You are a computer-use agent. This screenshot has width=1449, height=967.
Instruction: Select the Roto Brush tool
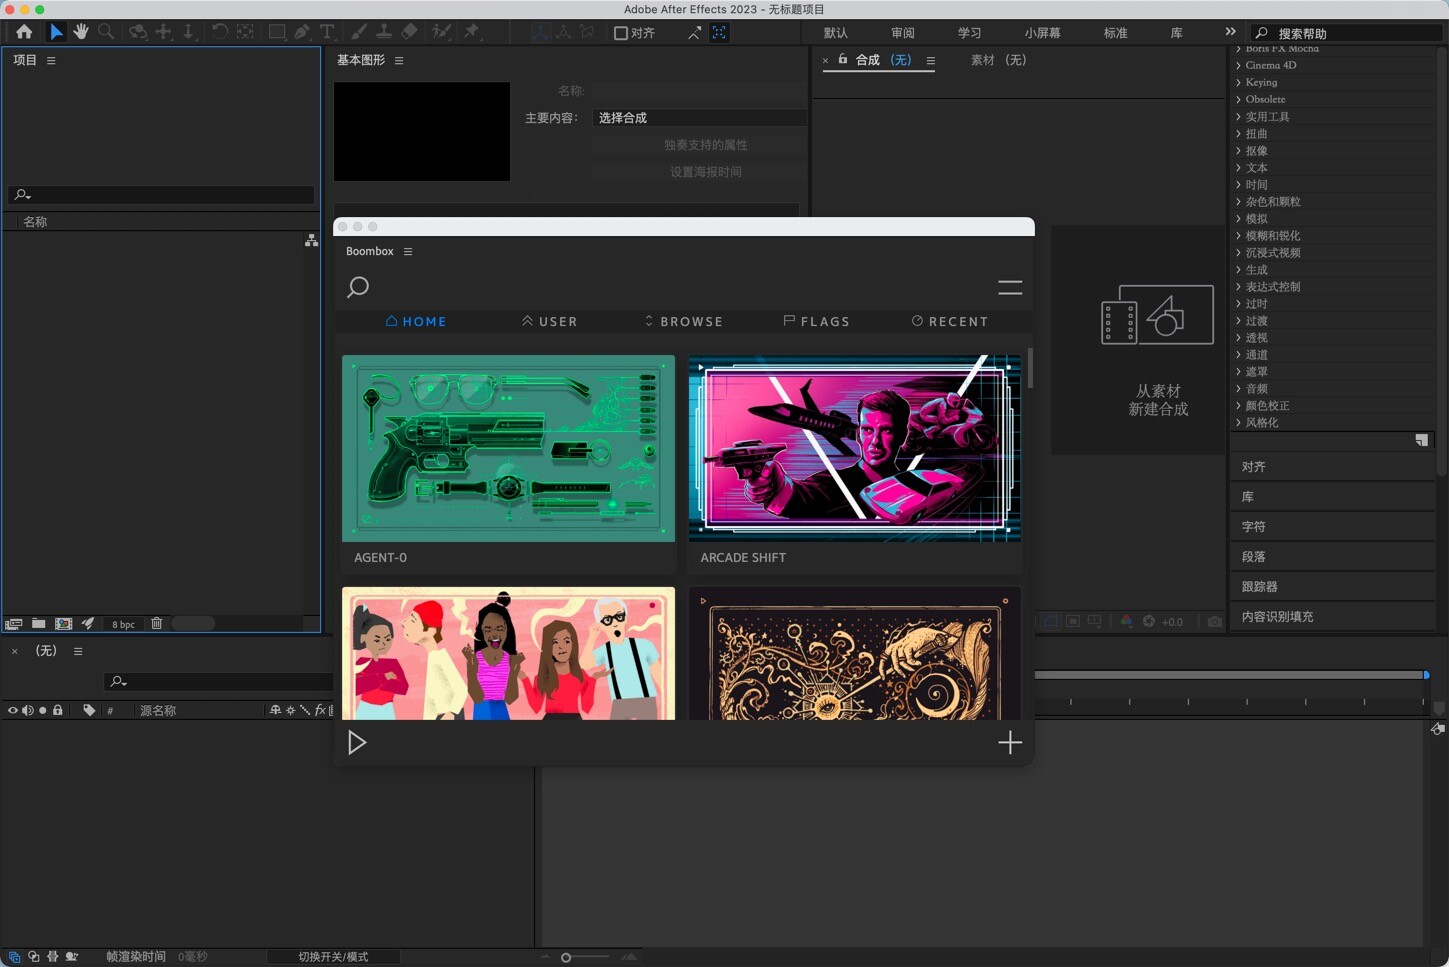(x=441, y=32)
